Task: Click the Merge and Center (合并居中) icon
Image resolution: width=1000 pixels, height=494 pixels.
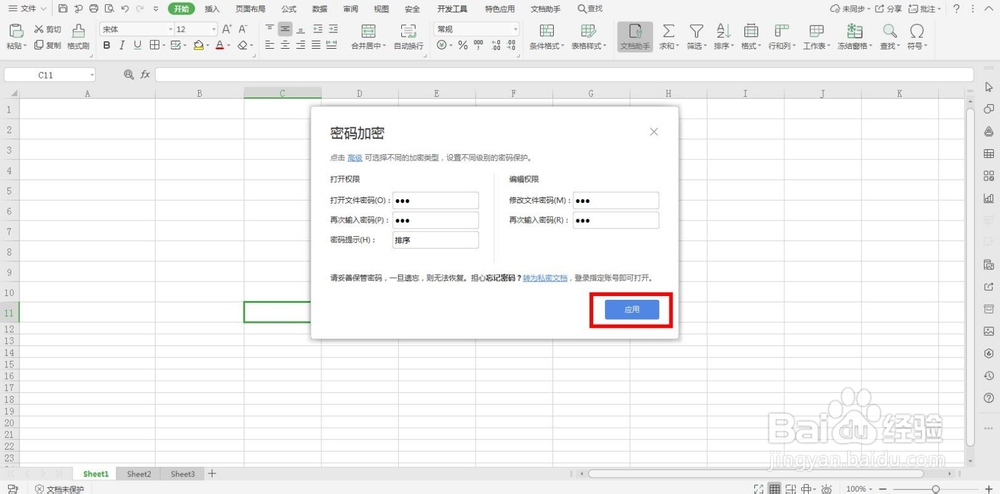Action: tap(368, 31)
